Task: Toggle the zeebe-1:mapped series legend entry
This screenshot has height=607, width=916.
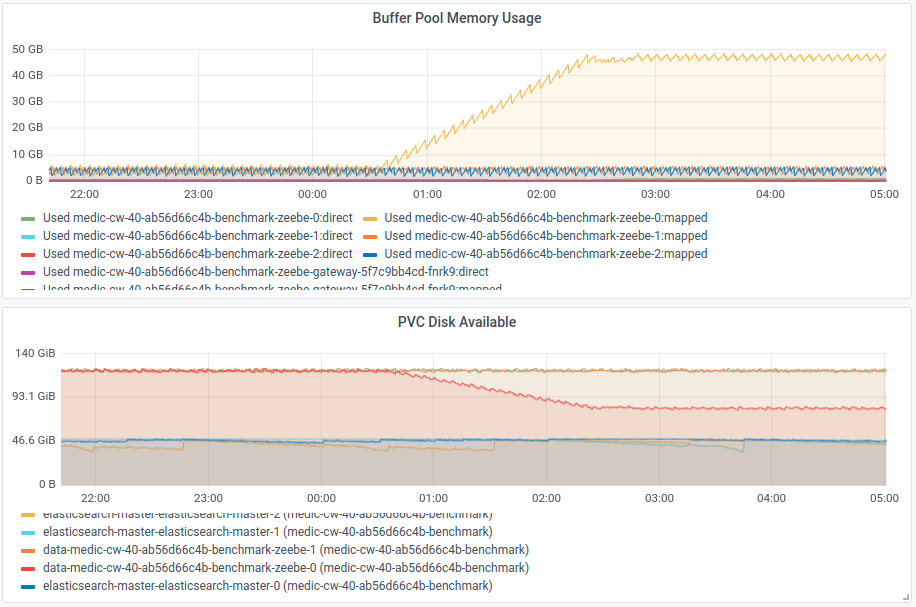Action: [x=546, y=236]
